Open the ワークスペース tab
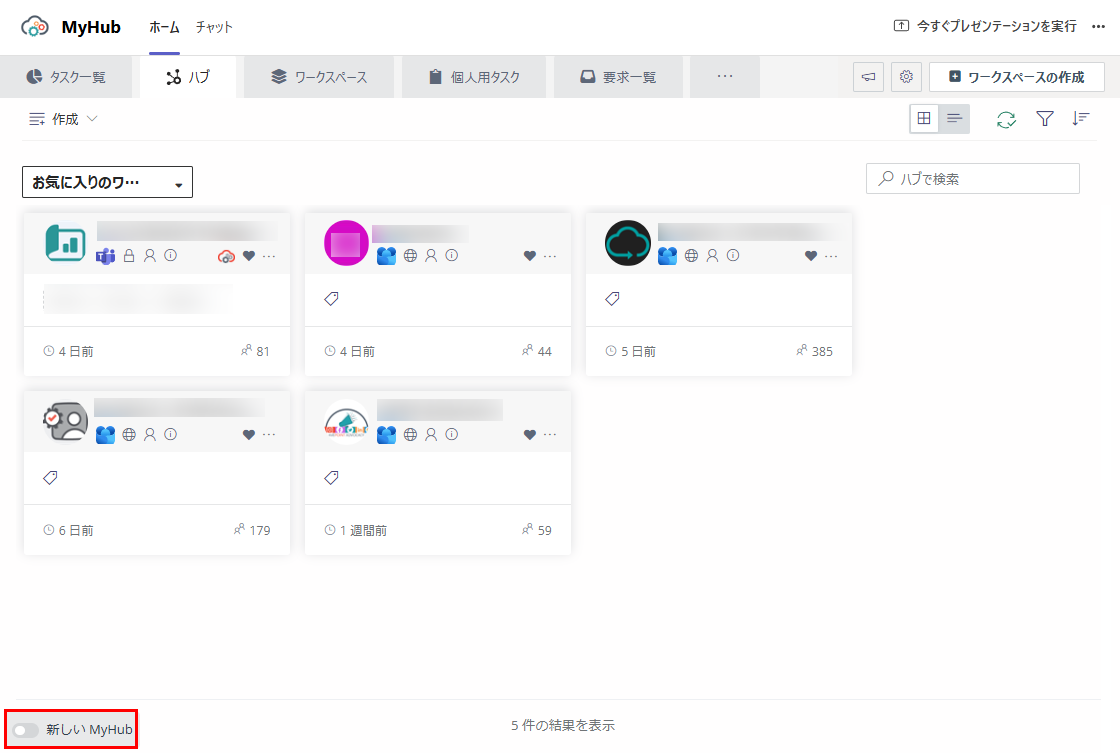 pos(319,76)
